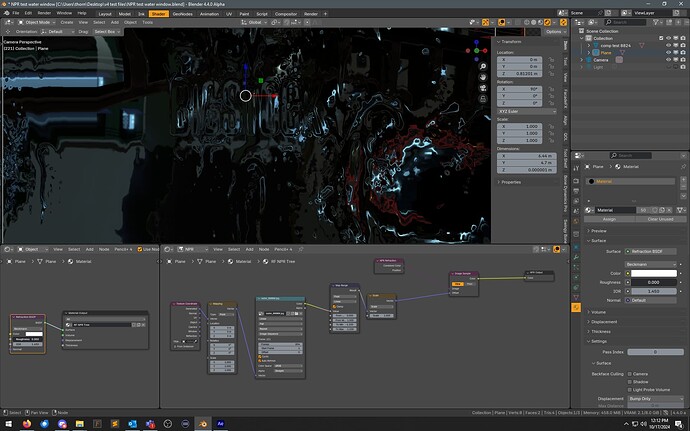Click the Refraction BSDF surface button

[x=650, y=251]
